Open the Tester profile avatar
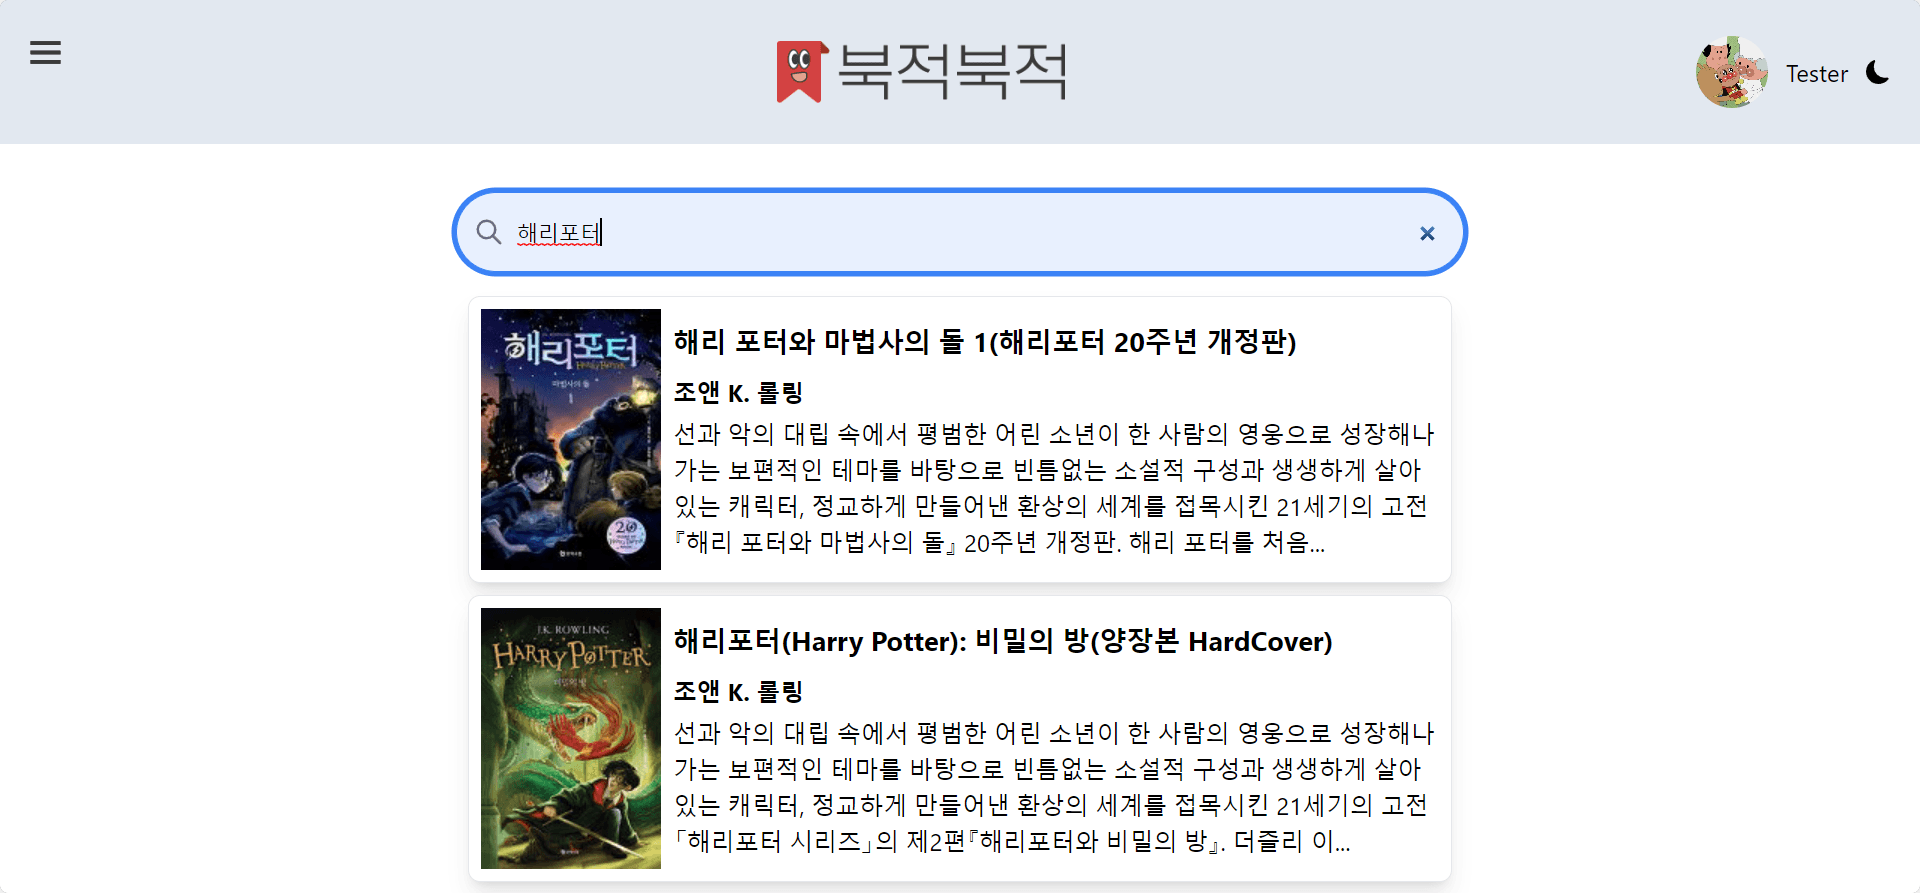Viewport: 1920px width, 893px height. pyautogui.click(x=1732, y=73)
